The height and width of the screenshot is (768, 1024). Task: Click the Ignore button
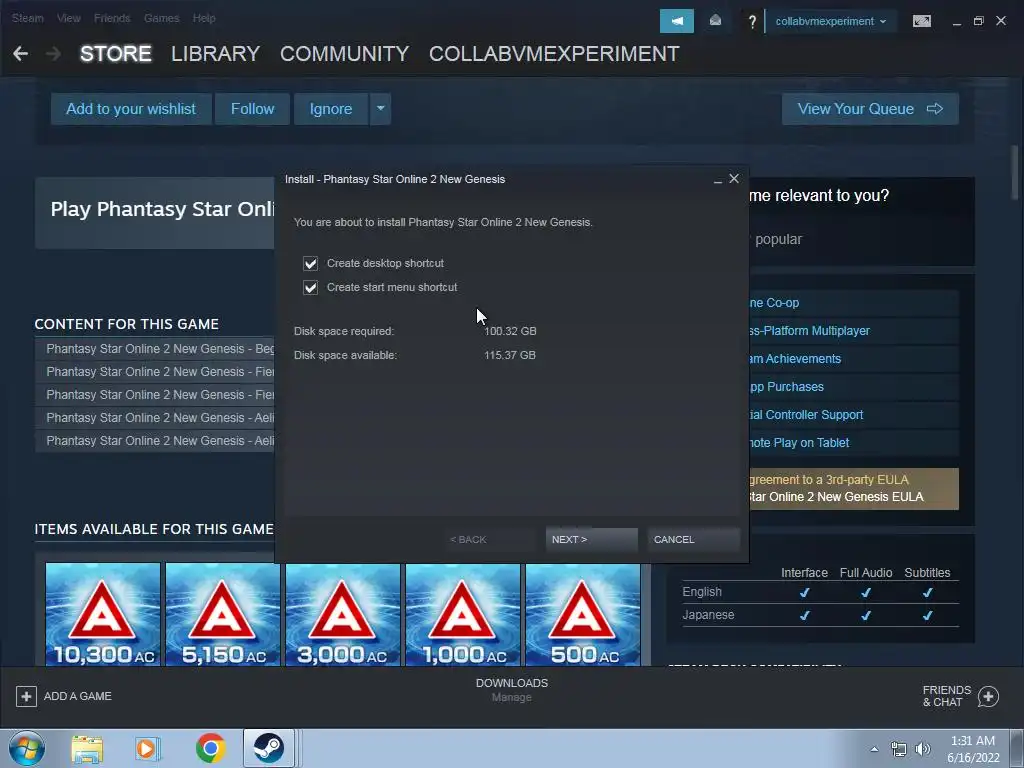[330, 108]
